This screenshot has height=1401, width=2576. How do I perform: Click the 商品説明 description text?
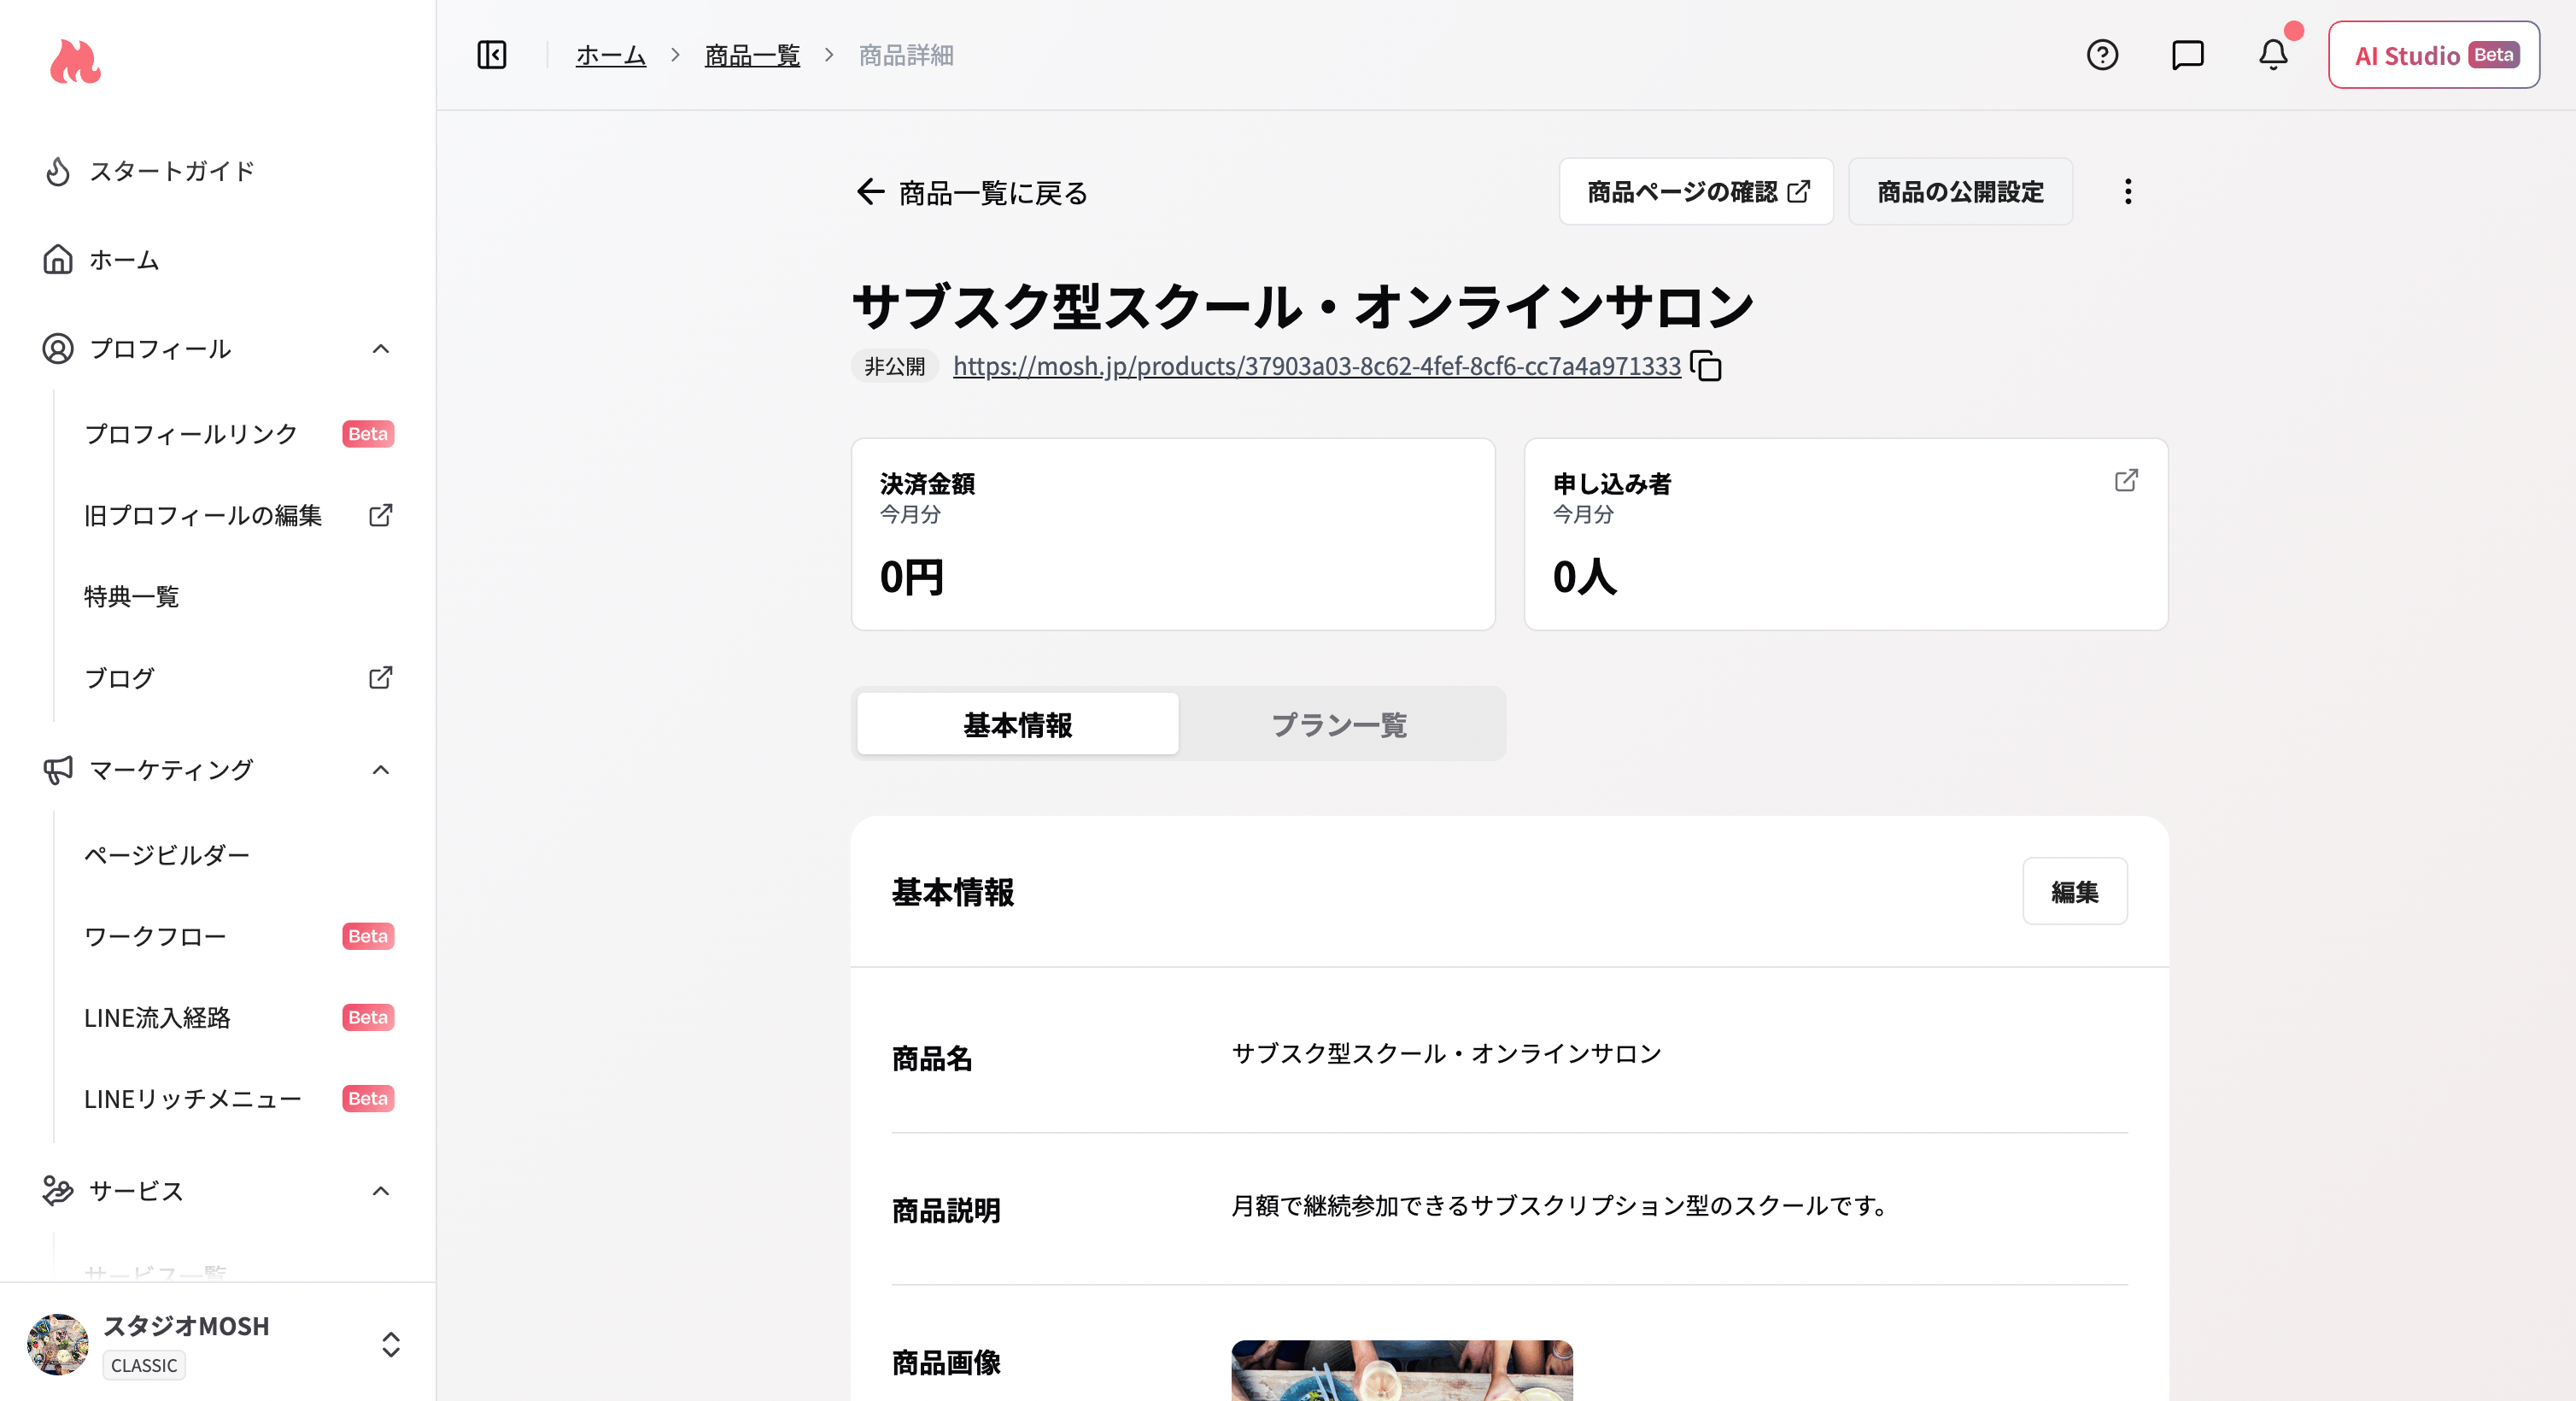click(x=1560, y=1206)
